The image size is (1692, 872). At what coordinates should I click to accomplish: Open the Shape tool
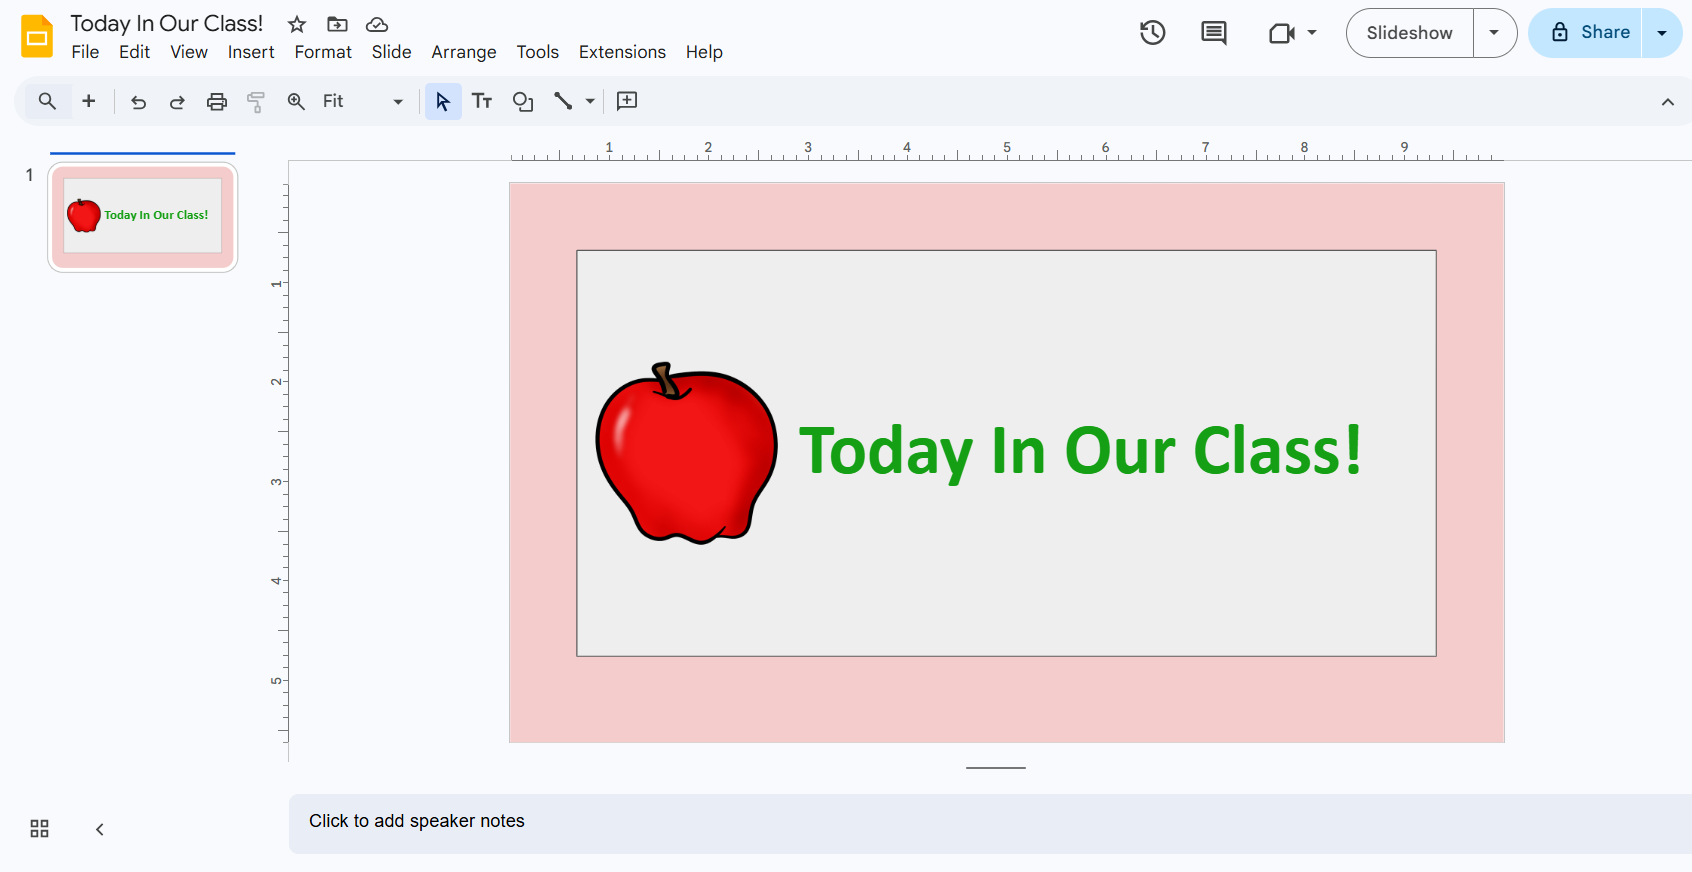click(522, 101)
